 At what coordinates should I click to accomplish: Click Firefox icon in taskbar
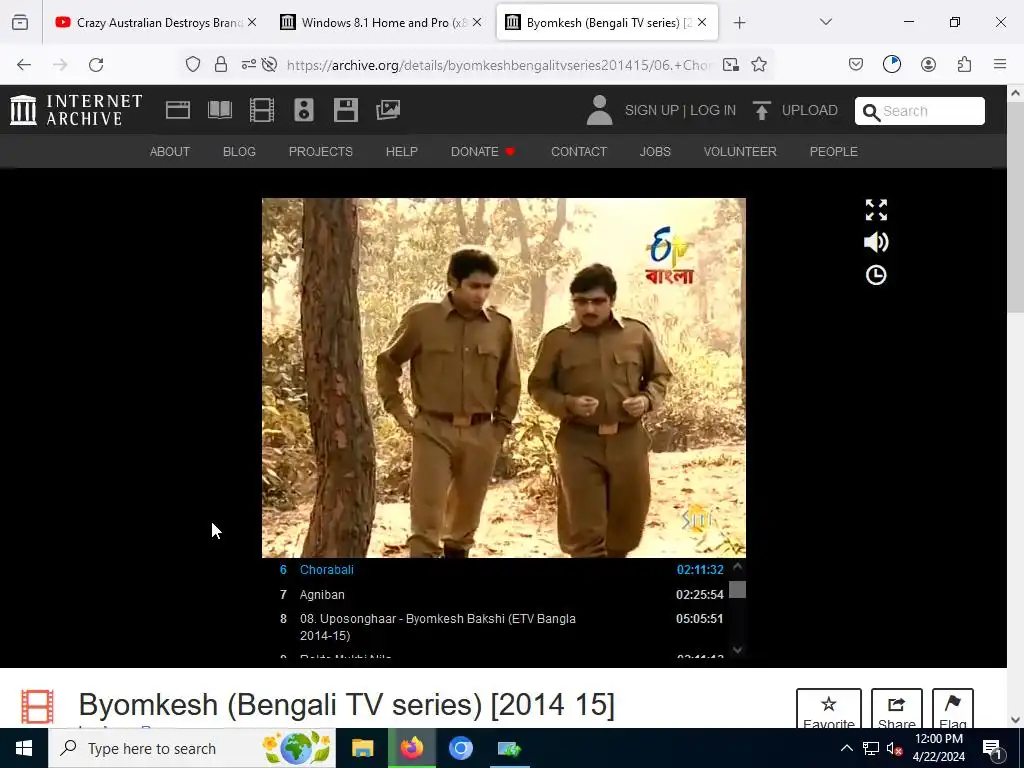coord(411,748)
